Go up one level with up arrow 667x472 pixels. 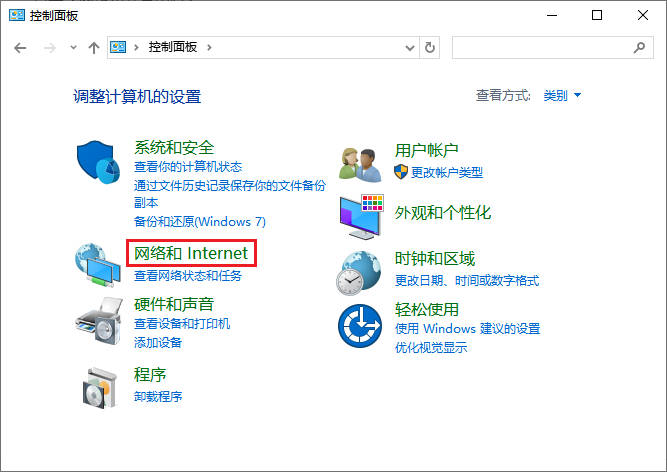click(x=94, y=48)
